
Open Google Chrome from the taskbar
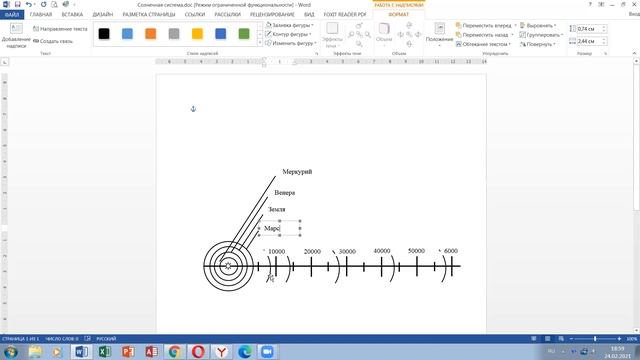click(x=175, y=352)
